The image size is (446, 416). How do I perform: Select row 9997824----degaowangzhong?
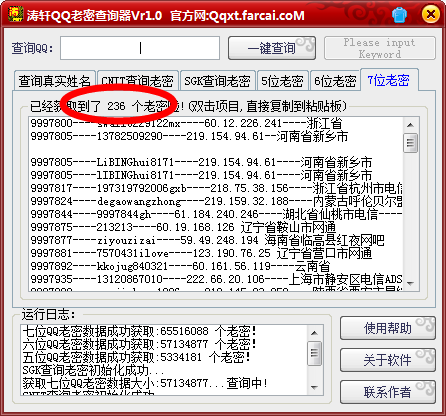click(x=216, y=201)
